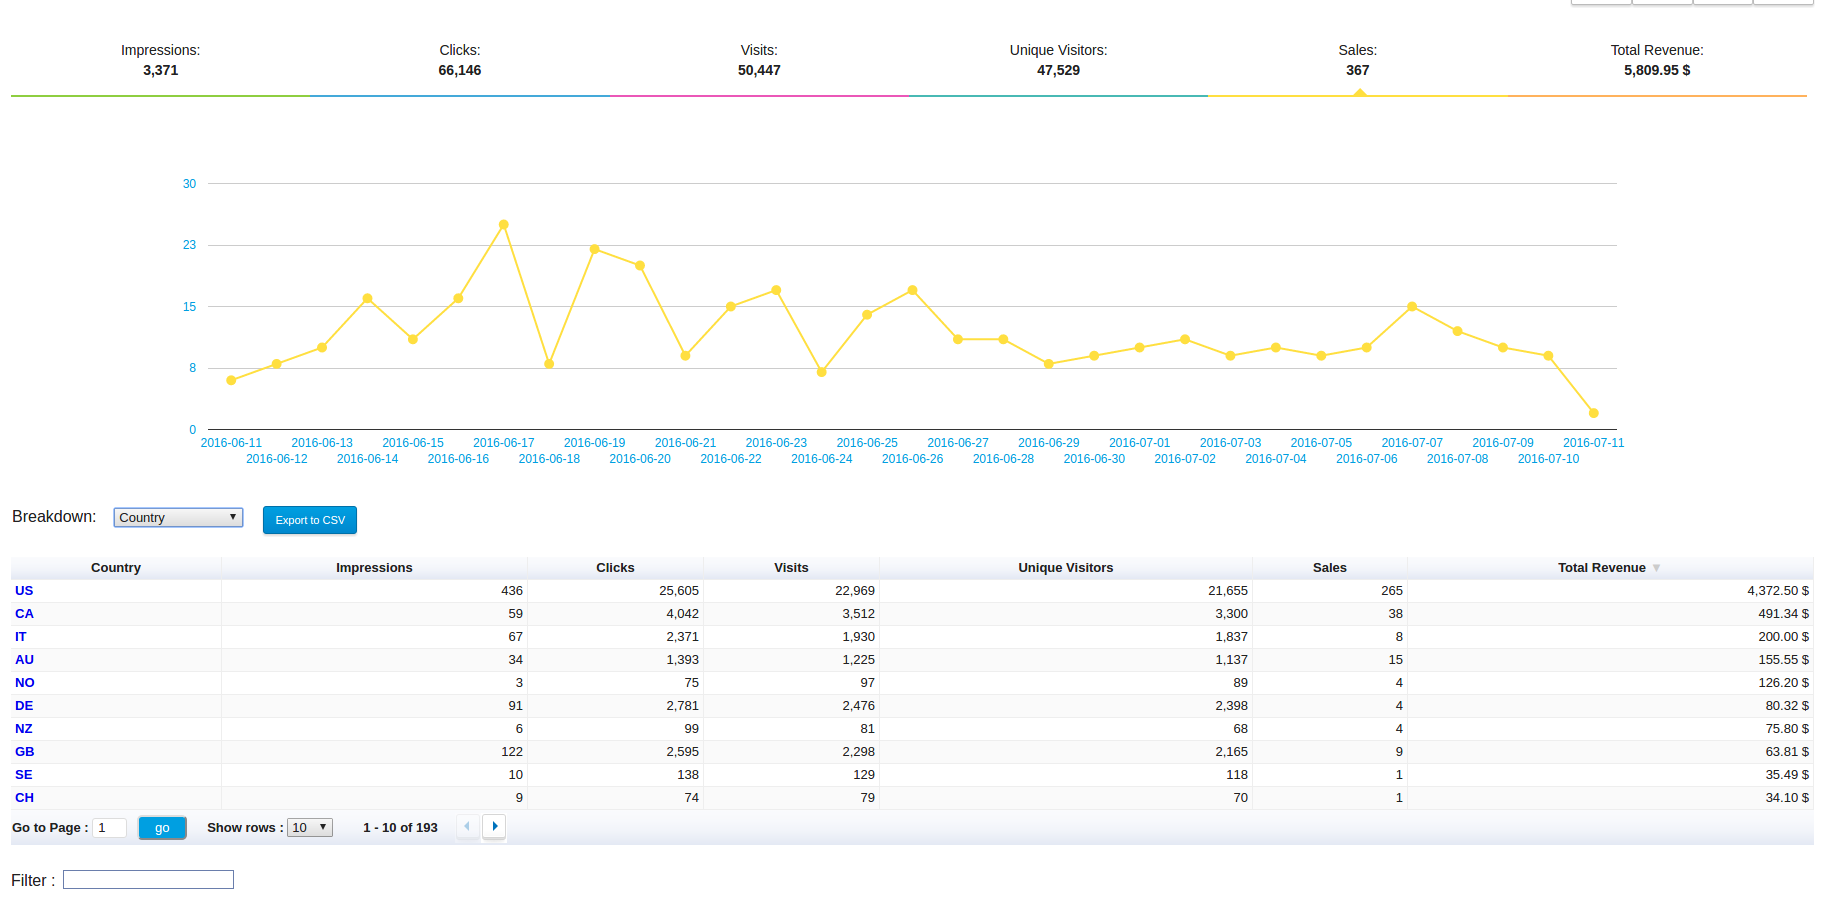This screenshot has height=904, width=1831.
Task: Click the previous page arrow
Action: pos(467,826)
